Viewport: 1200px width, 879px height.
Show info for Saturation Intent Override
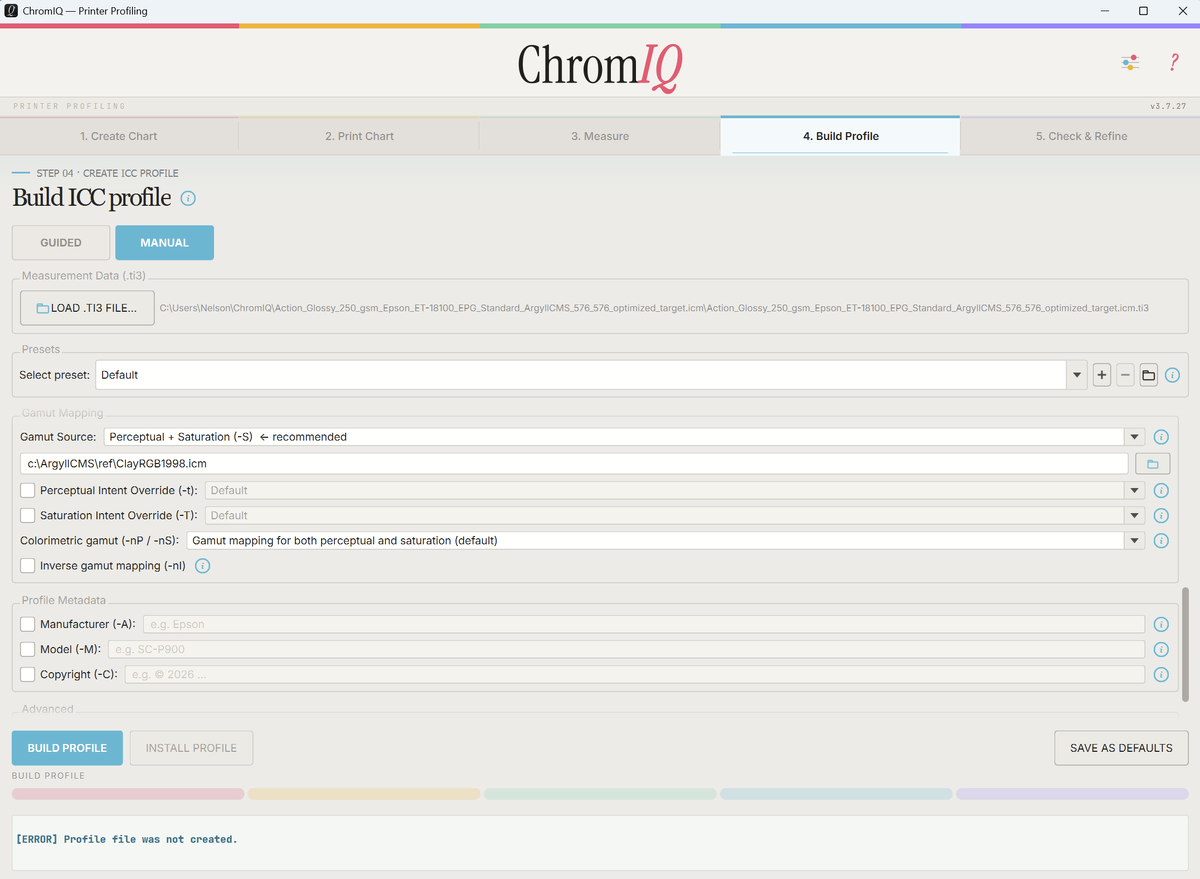[1161, 515]
